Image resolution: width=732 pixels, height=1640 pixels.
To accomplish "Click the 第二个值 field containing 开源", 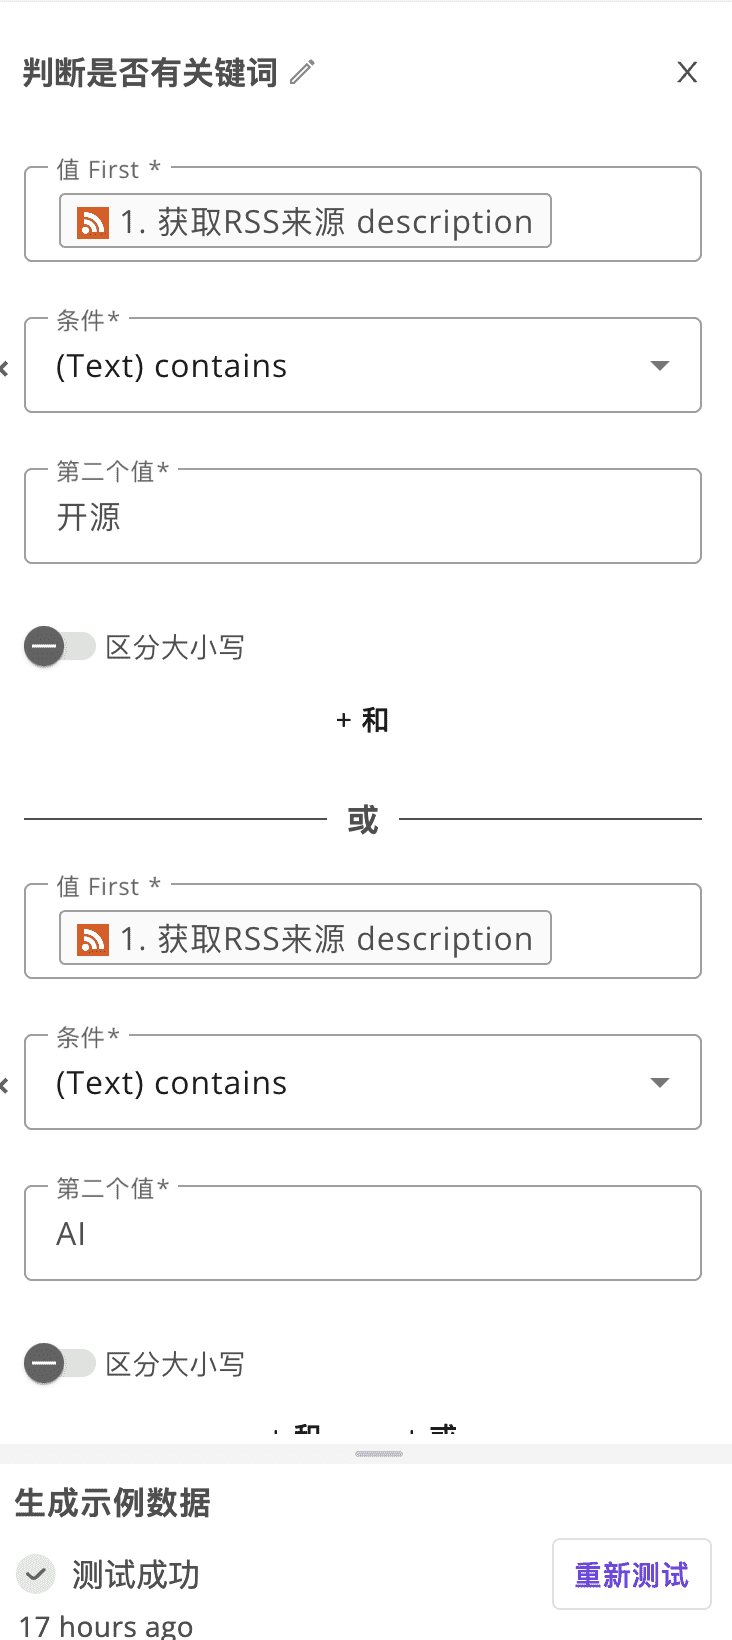I will 362,517.
